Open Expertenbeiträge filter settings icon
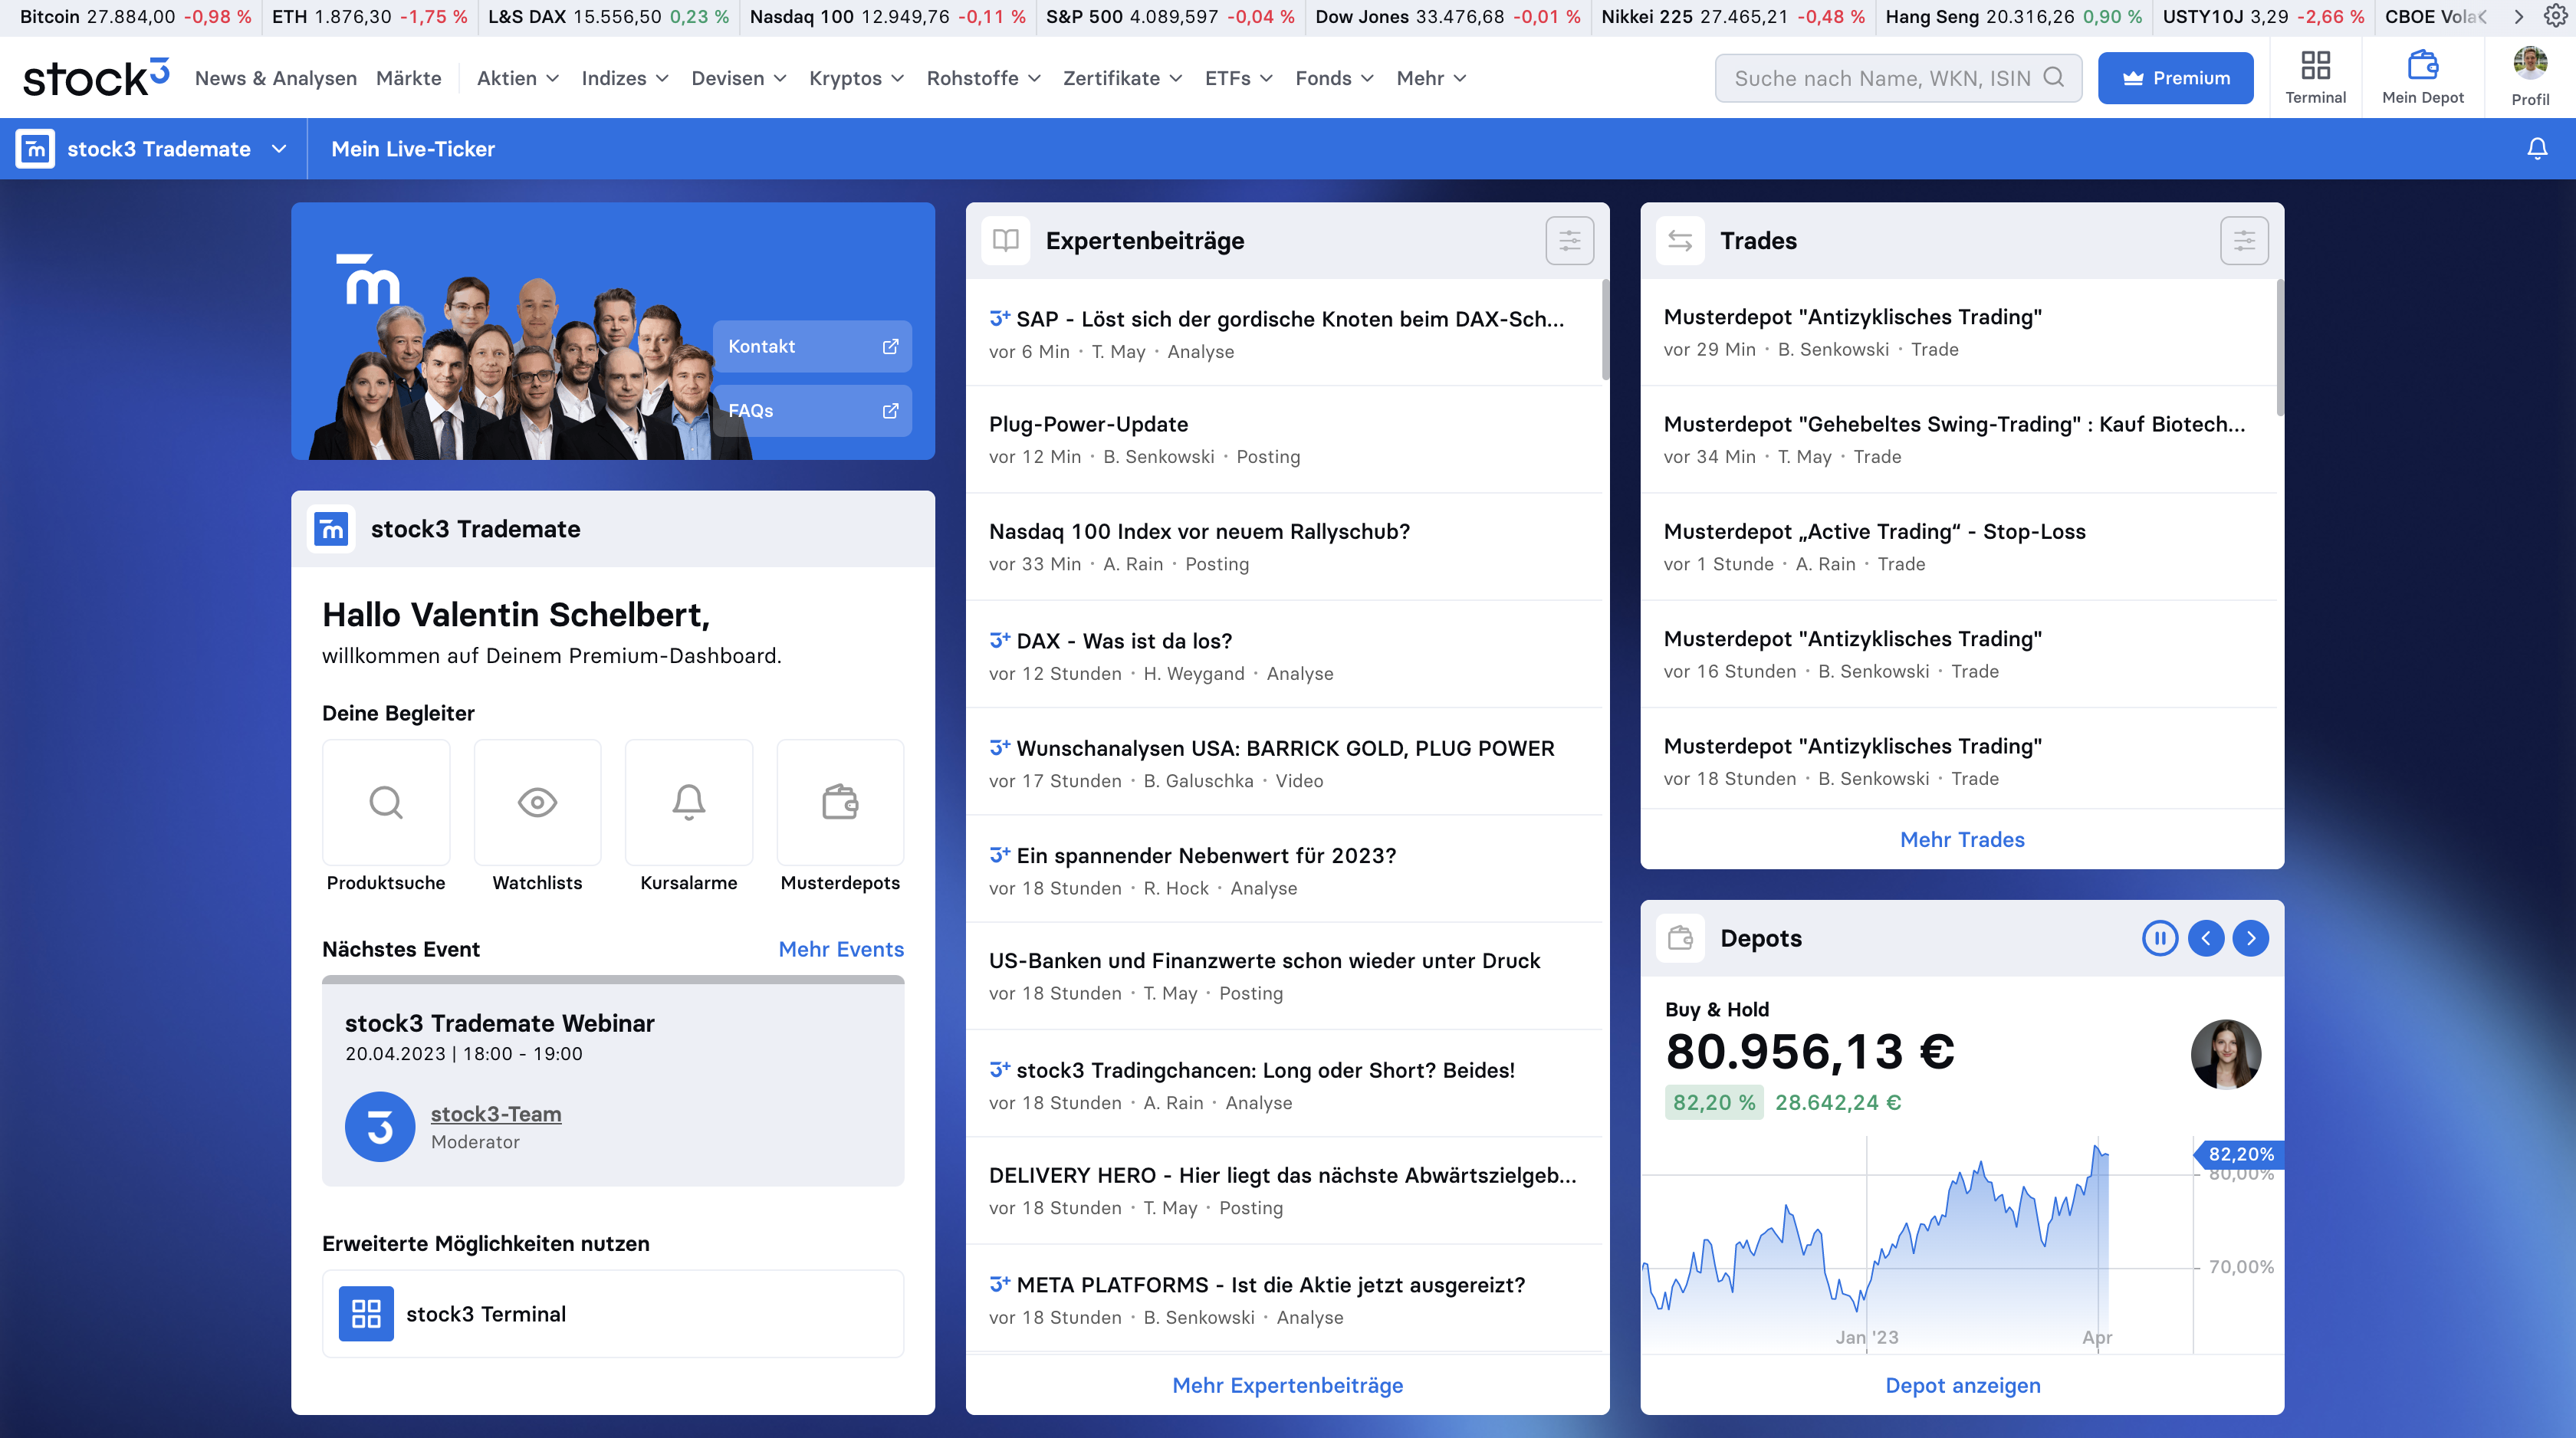Image resolution: width=2576 pixels, height=1438 pixels. tap(1569, 241)
